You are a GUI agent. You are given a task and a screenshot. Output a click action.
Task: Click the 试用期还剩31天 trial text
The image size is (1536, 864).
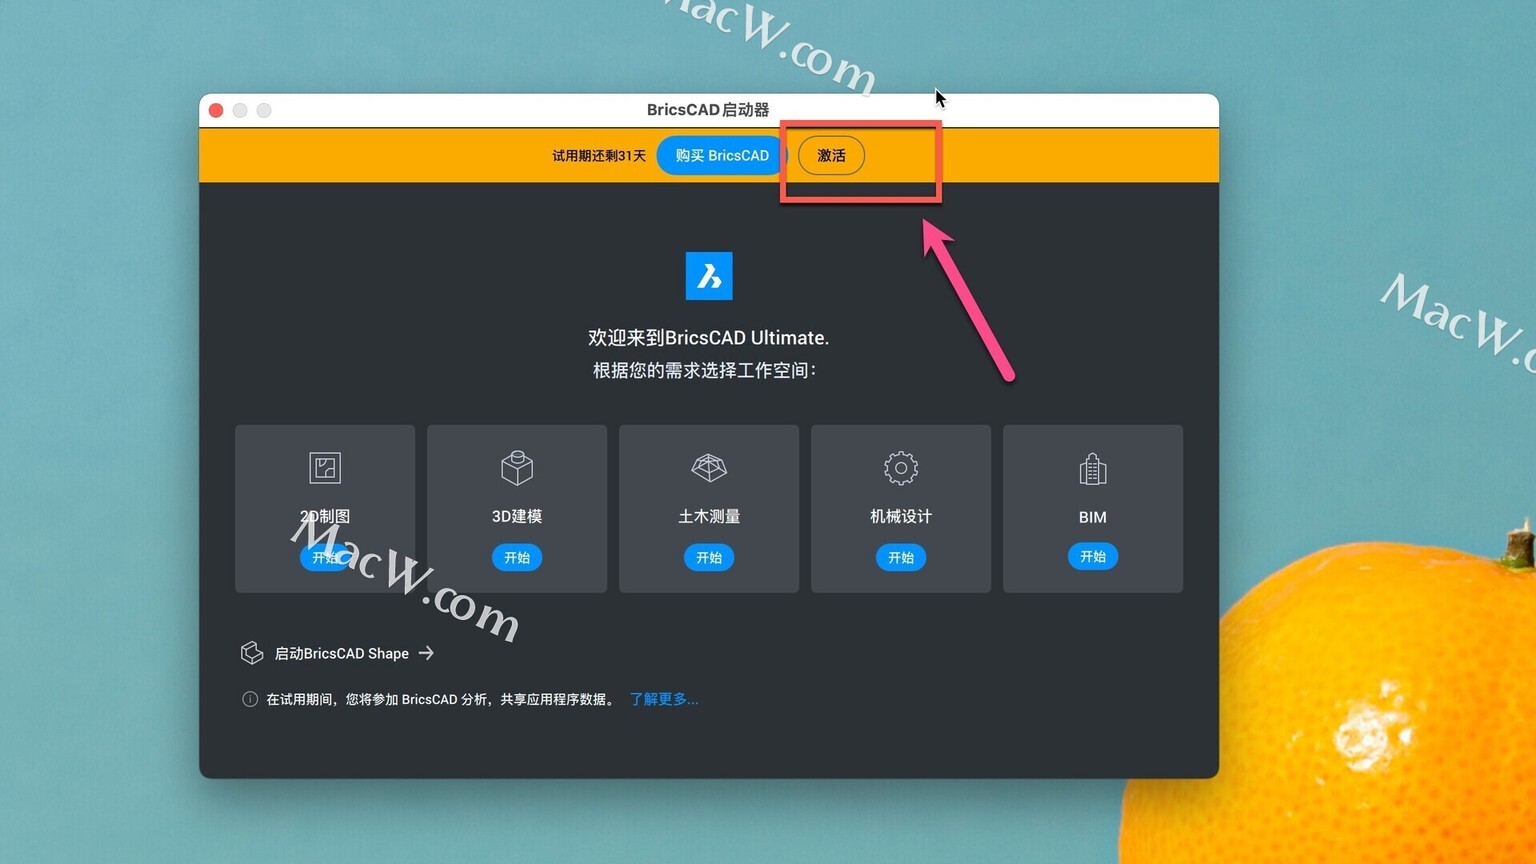pos(599,156)
